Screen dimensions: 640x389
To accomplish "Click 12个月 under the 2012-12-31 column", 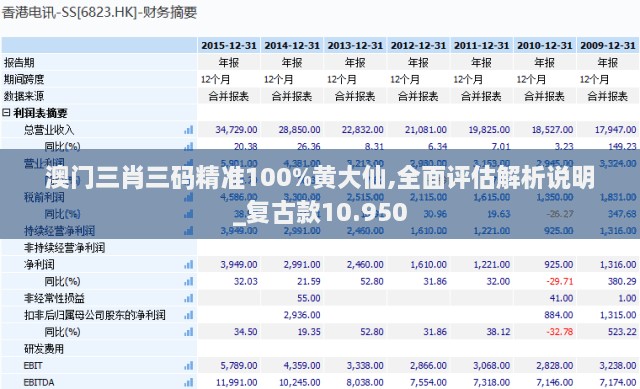I will [x=405, y=79].
